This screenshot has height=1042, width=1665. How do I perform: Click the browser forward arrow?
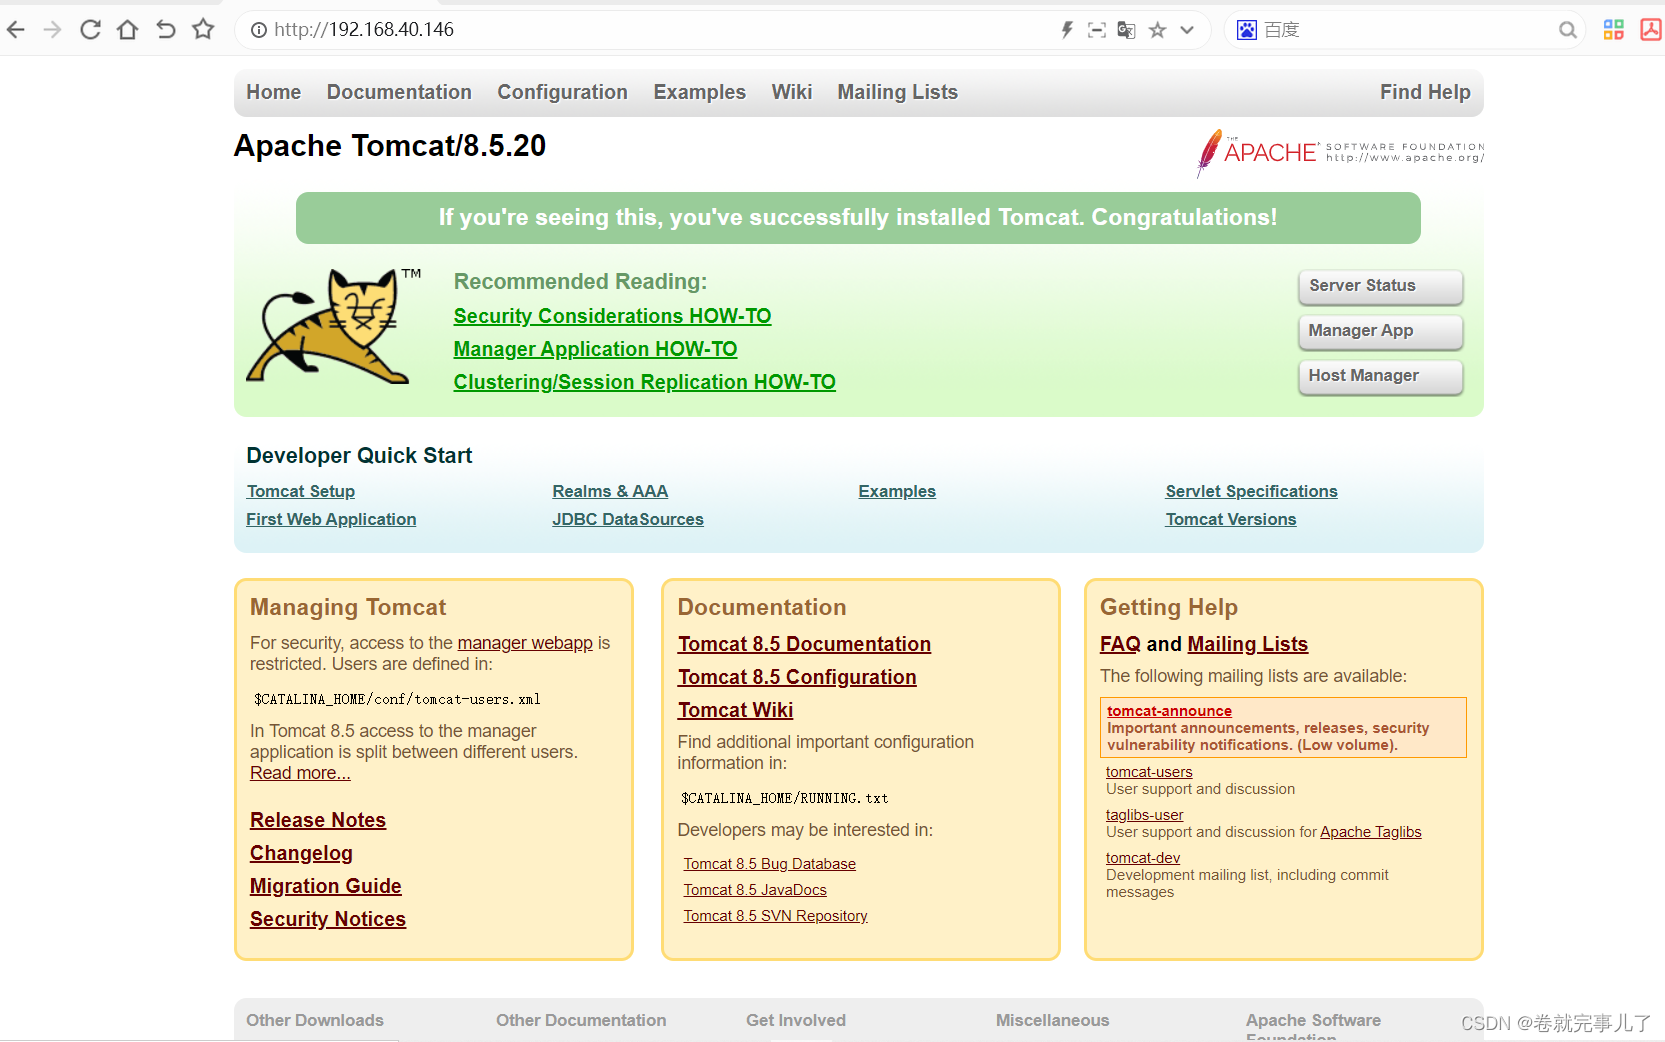pos(53,30)
